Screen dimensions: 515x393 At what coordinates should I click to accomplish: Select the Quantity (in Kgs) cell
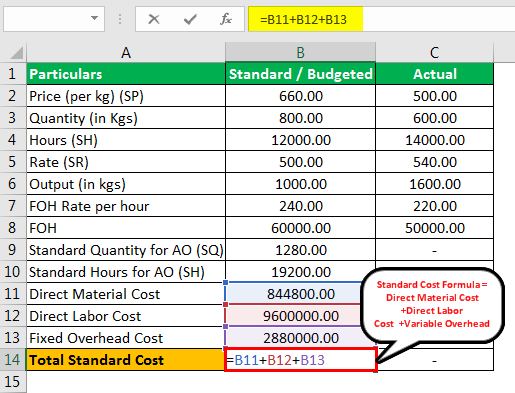point(126,118)
